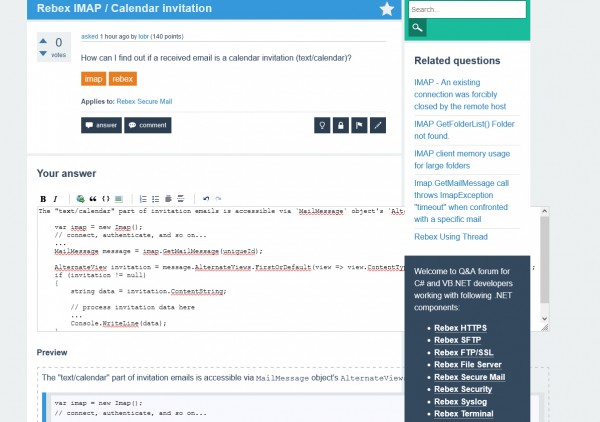The image size is (600, 422).
Task: Focus the Search input field
Action: click(x=467, y=10)
